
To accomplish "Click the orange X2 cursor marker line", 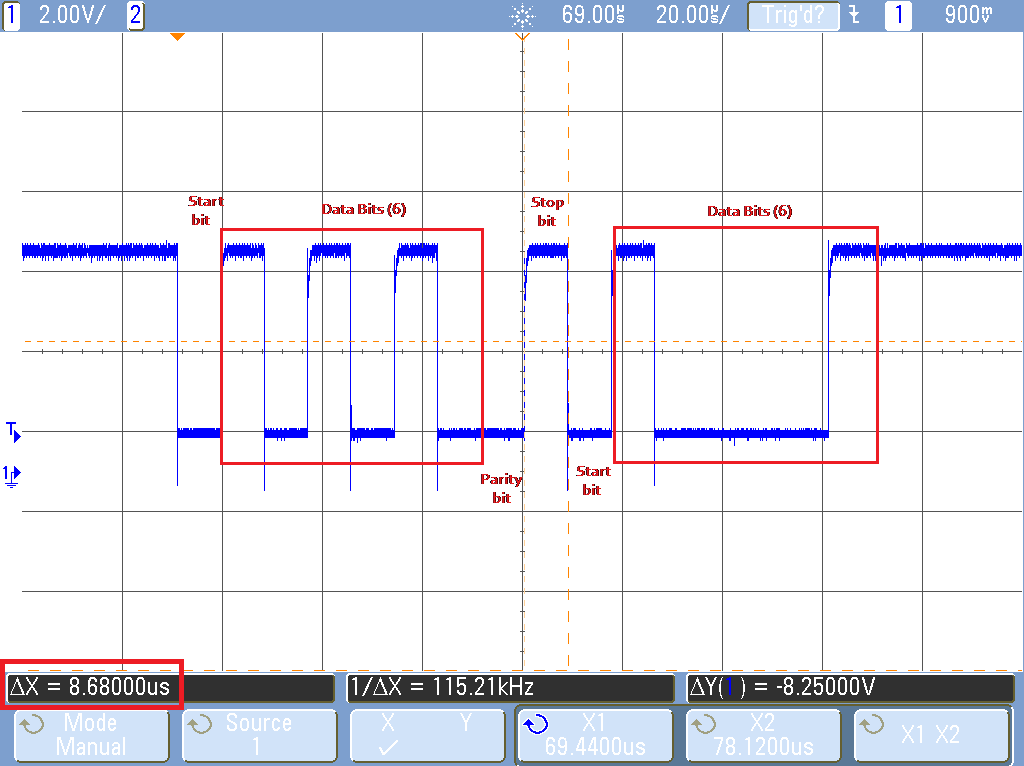I will (x=568, y=350).
